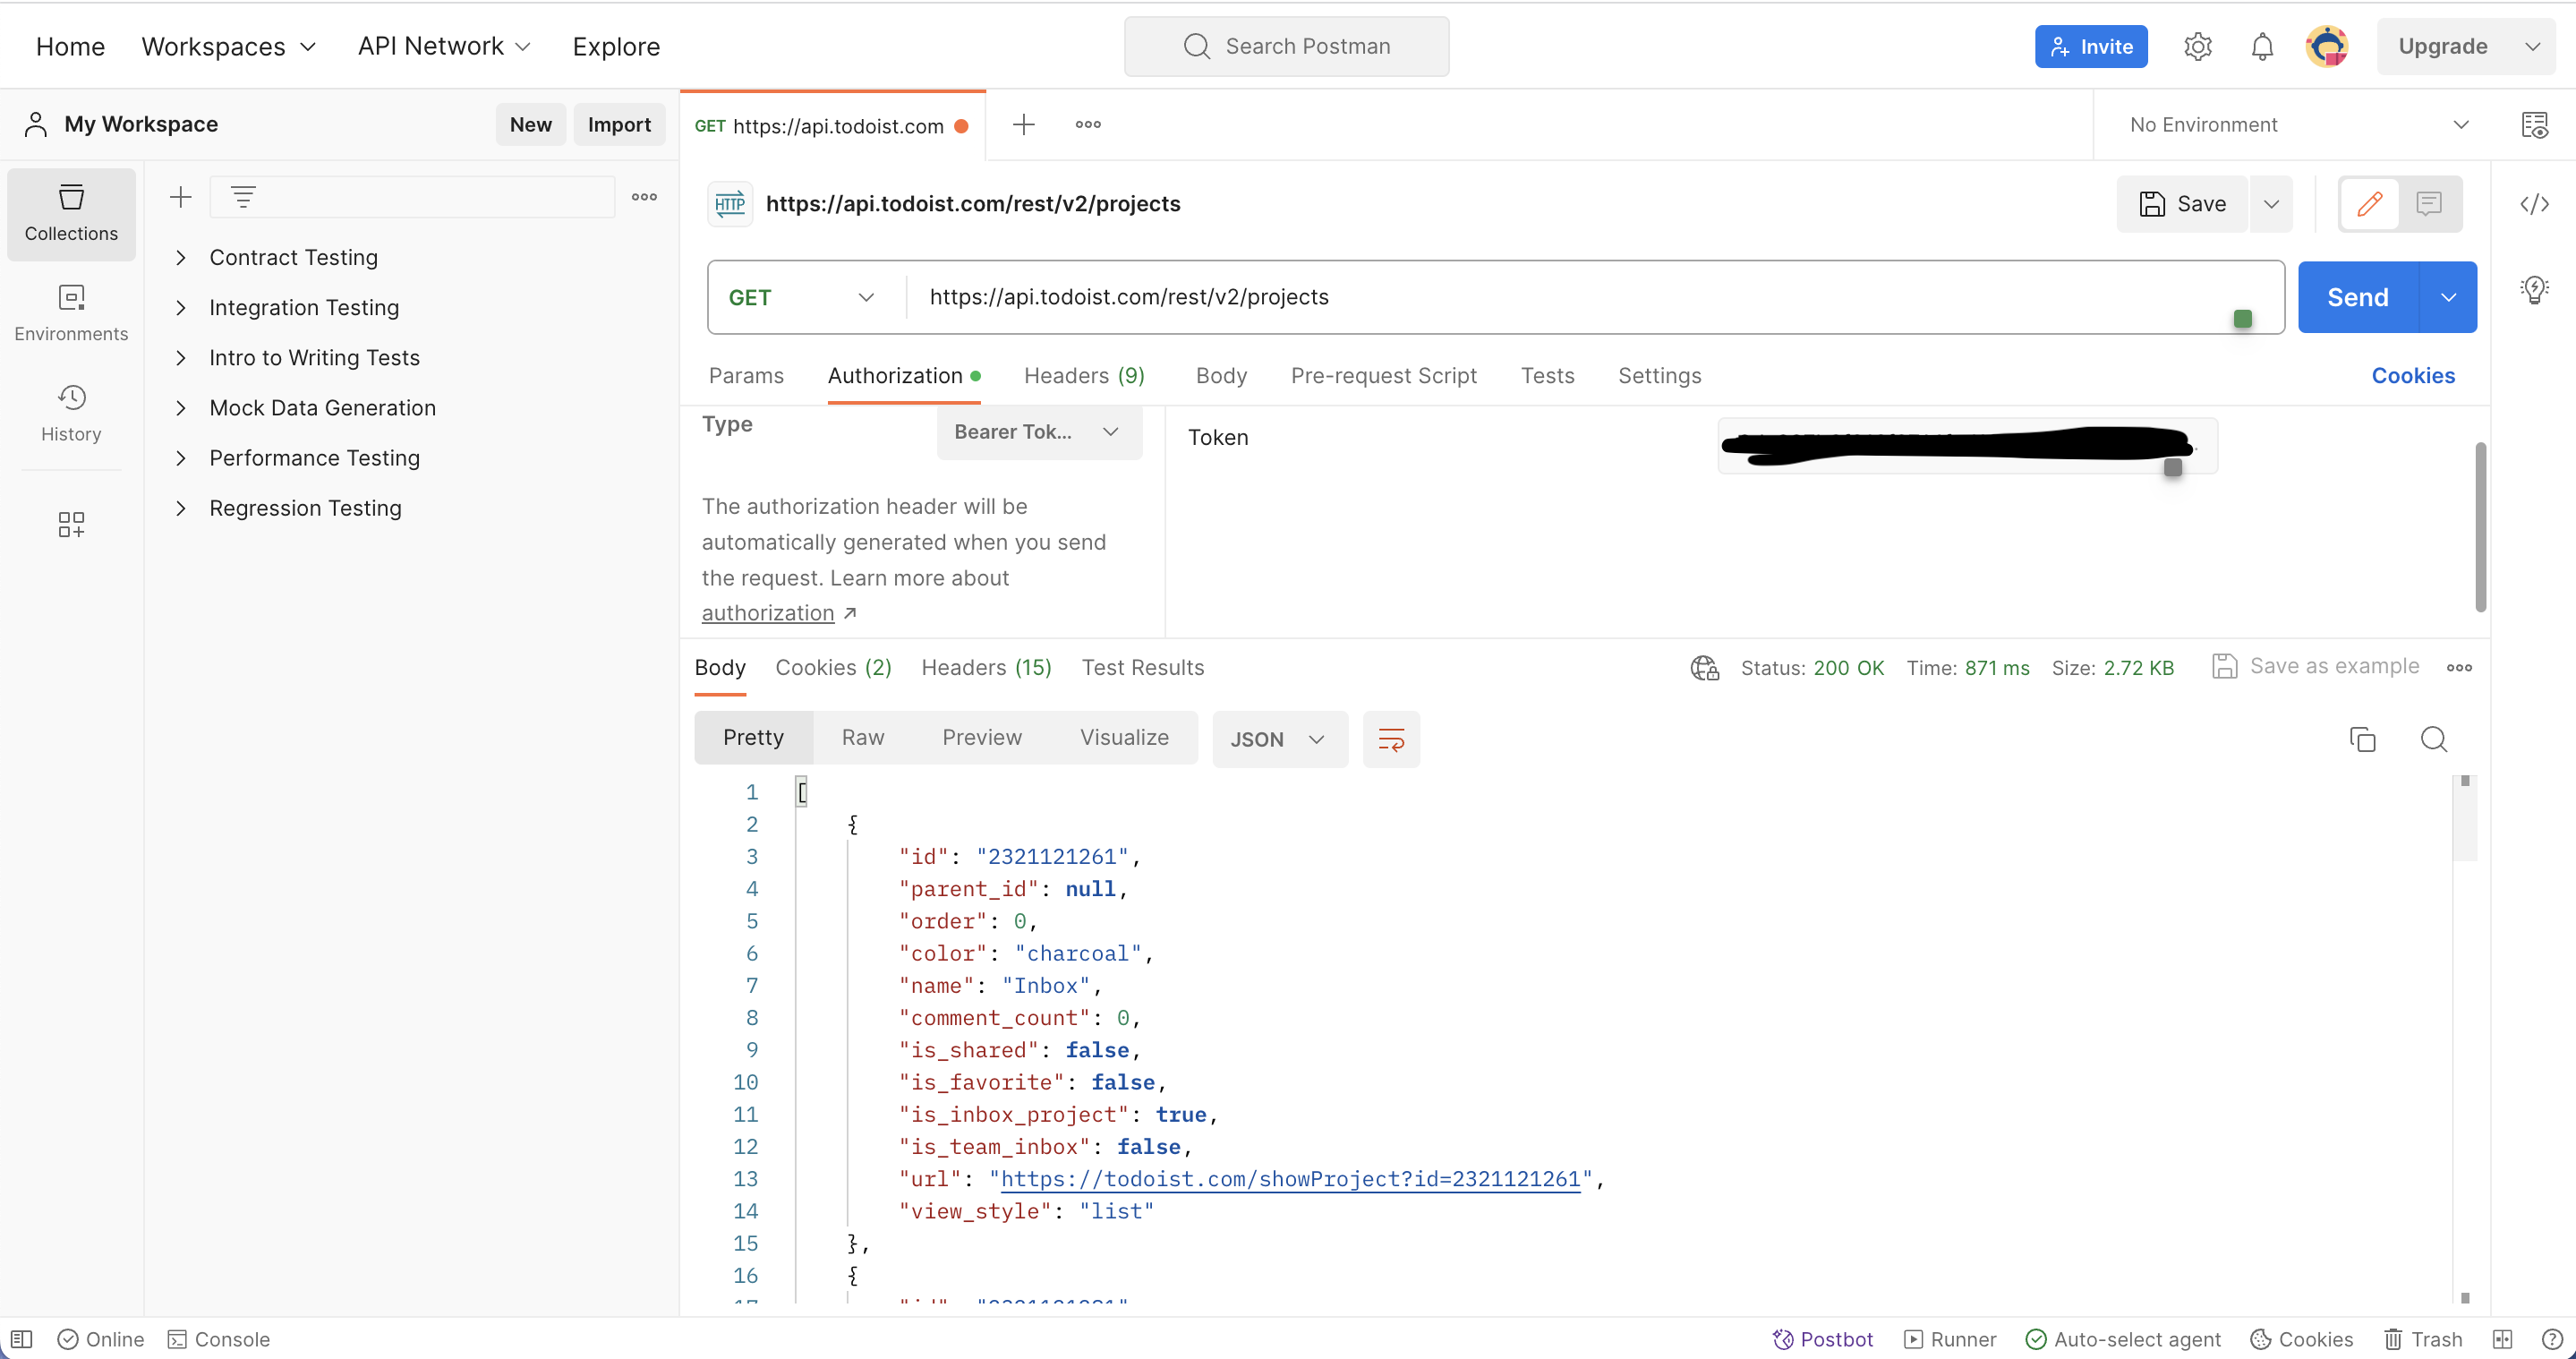Click the environment quick look icon

click(2533, 125)
